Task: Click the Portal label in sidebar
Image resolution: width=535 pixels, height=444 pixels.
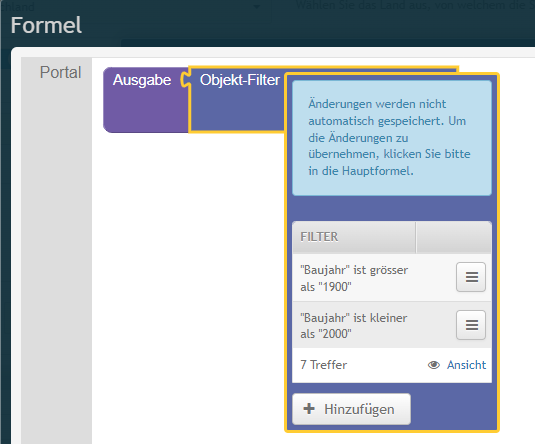Action: pos(60,72)
